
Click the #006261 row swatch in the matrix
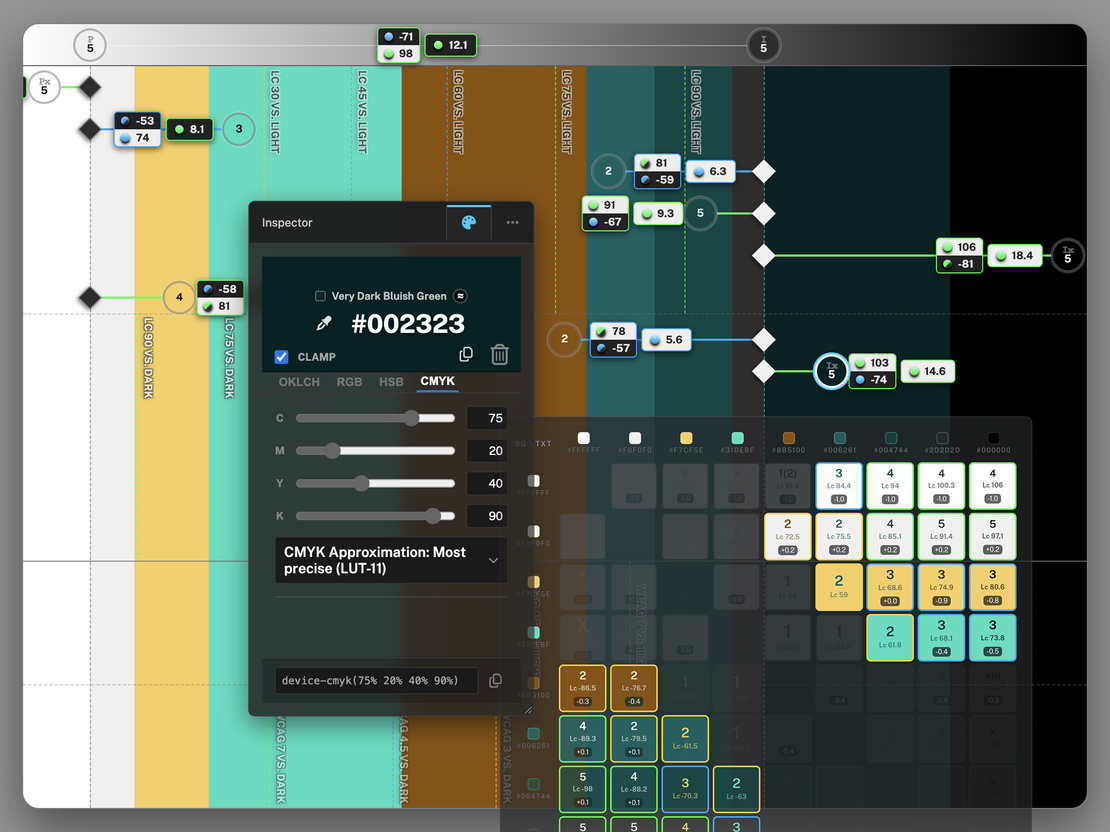pyautogui.click(x=534, y=734)
